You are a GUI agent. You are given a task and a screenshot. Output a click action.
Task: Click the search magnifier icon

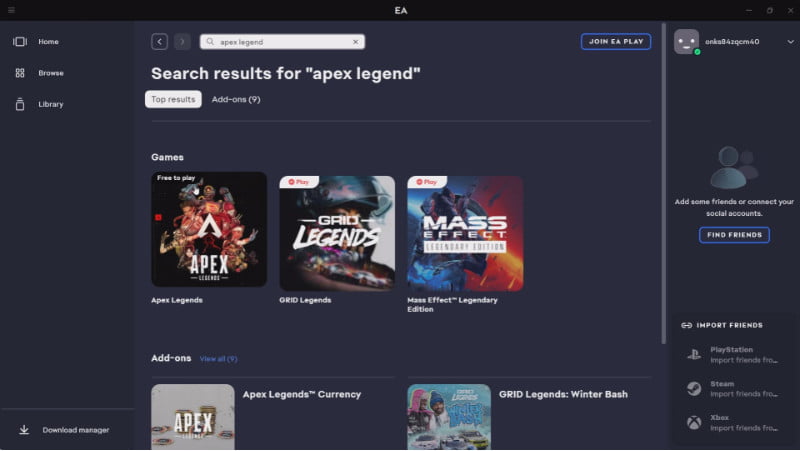coord(210,42)
